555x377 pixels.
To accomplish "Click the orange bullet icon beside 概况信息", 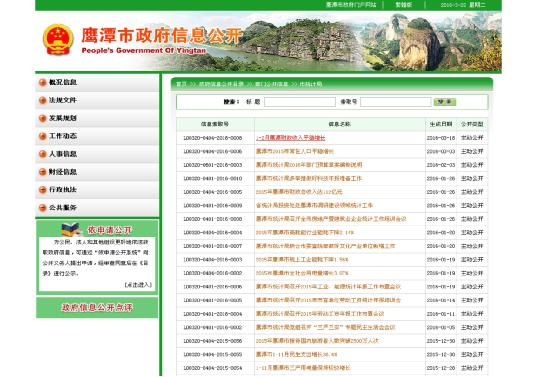I will (x=42, y=82).
